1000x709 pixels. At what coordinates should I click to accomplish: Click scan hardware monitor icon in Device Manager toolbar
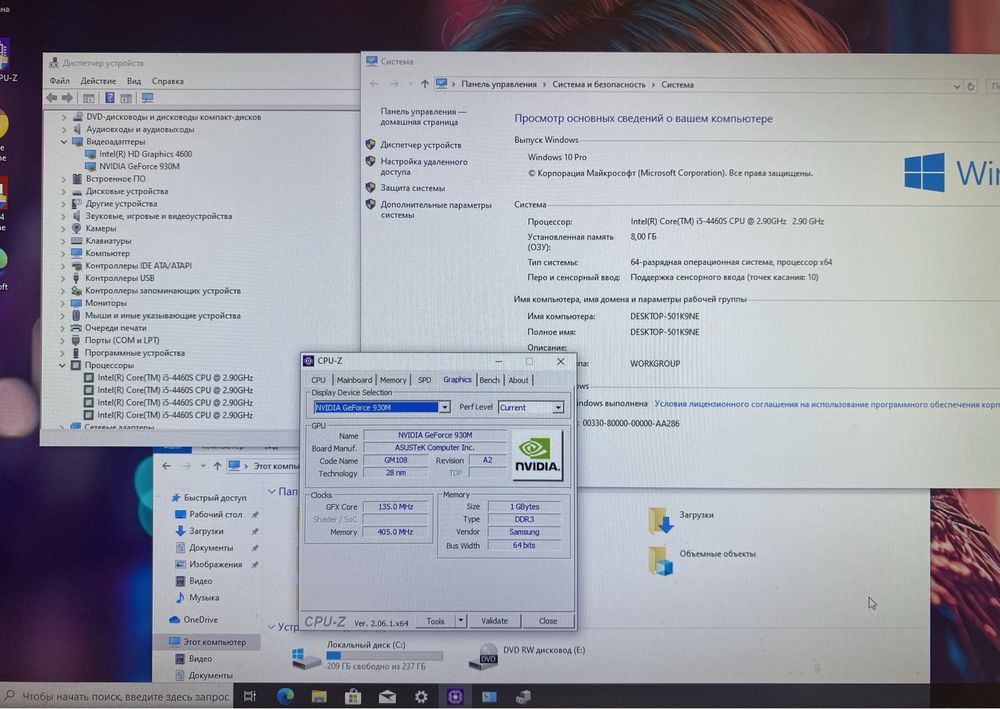[147, 98]
